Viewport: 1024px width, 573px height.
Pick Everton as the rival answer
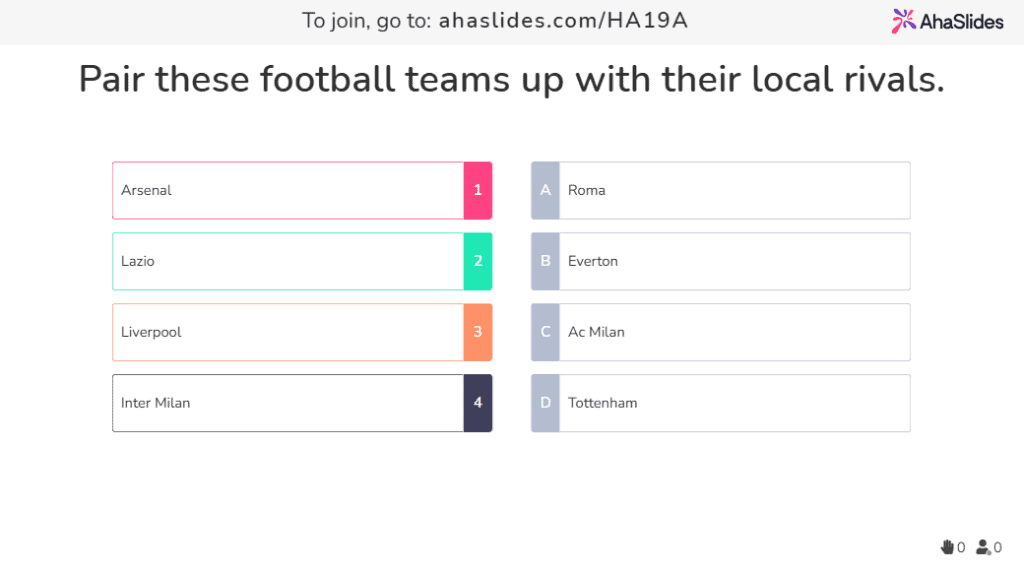pyautogui.click(x=734, y=261)
